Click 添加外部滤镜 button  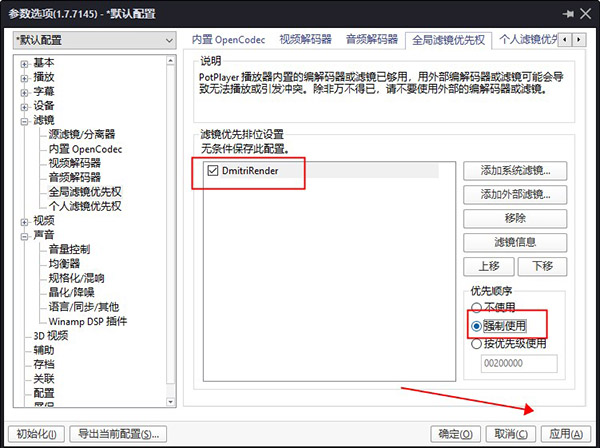(x=515, y=195)
